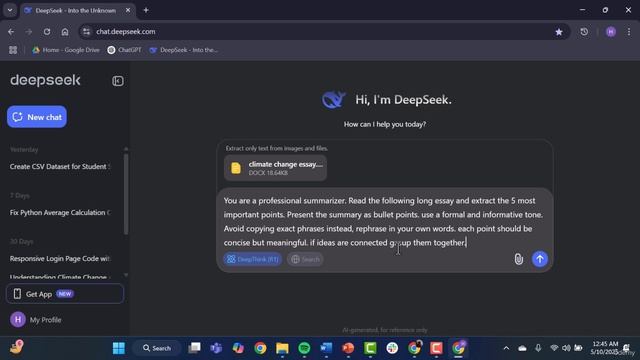640x360 pixels.
Task: Click into the prompt text area
Action: 384,222
